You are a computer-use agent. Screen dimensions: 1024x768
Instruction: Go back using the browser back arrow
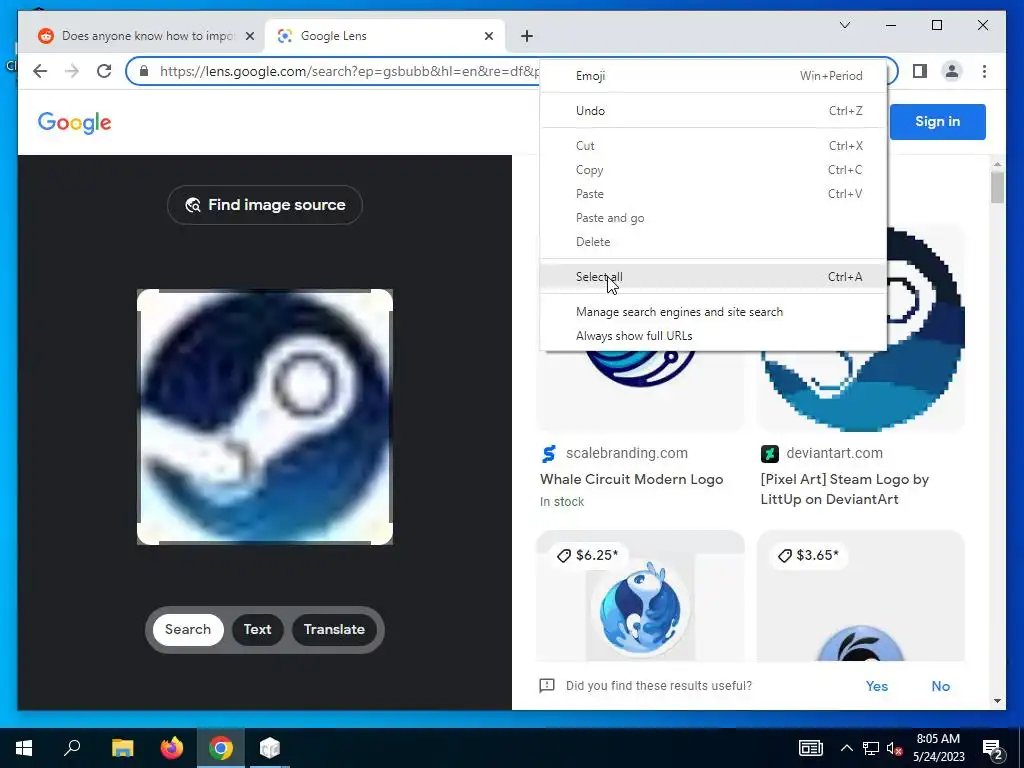click(40, 71)
